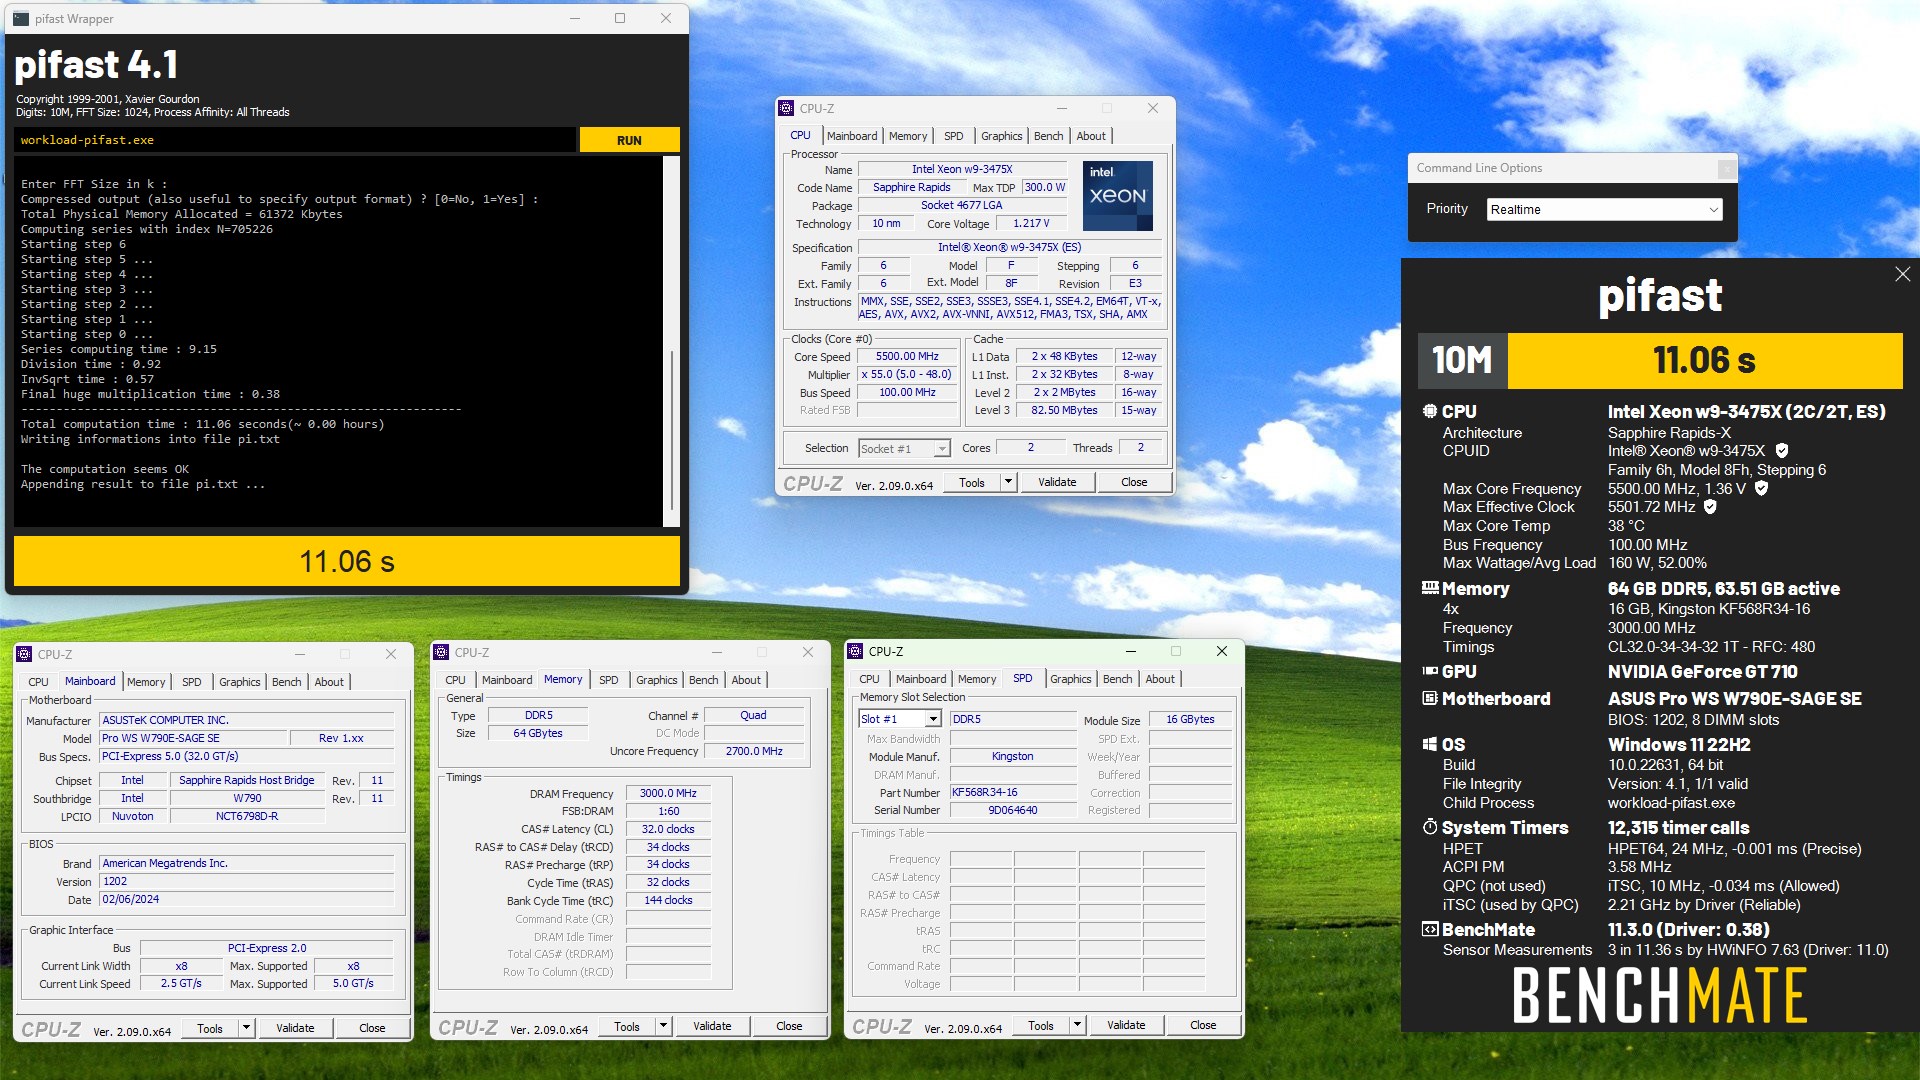Click the Uncore Frequency 2700.0 MHz value
Viewport: 1920px width, 1080px height.
click(x=754, y=751)
